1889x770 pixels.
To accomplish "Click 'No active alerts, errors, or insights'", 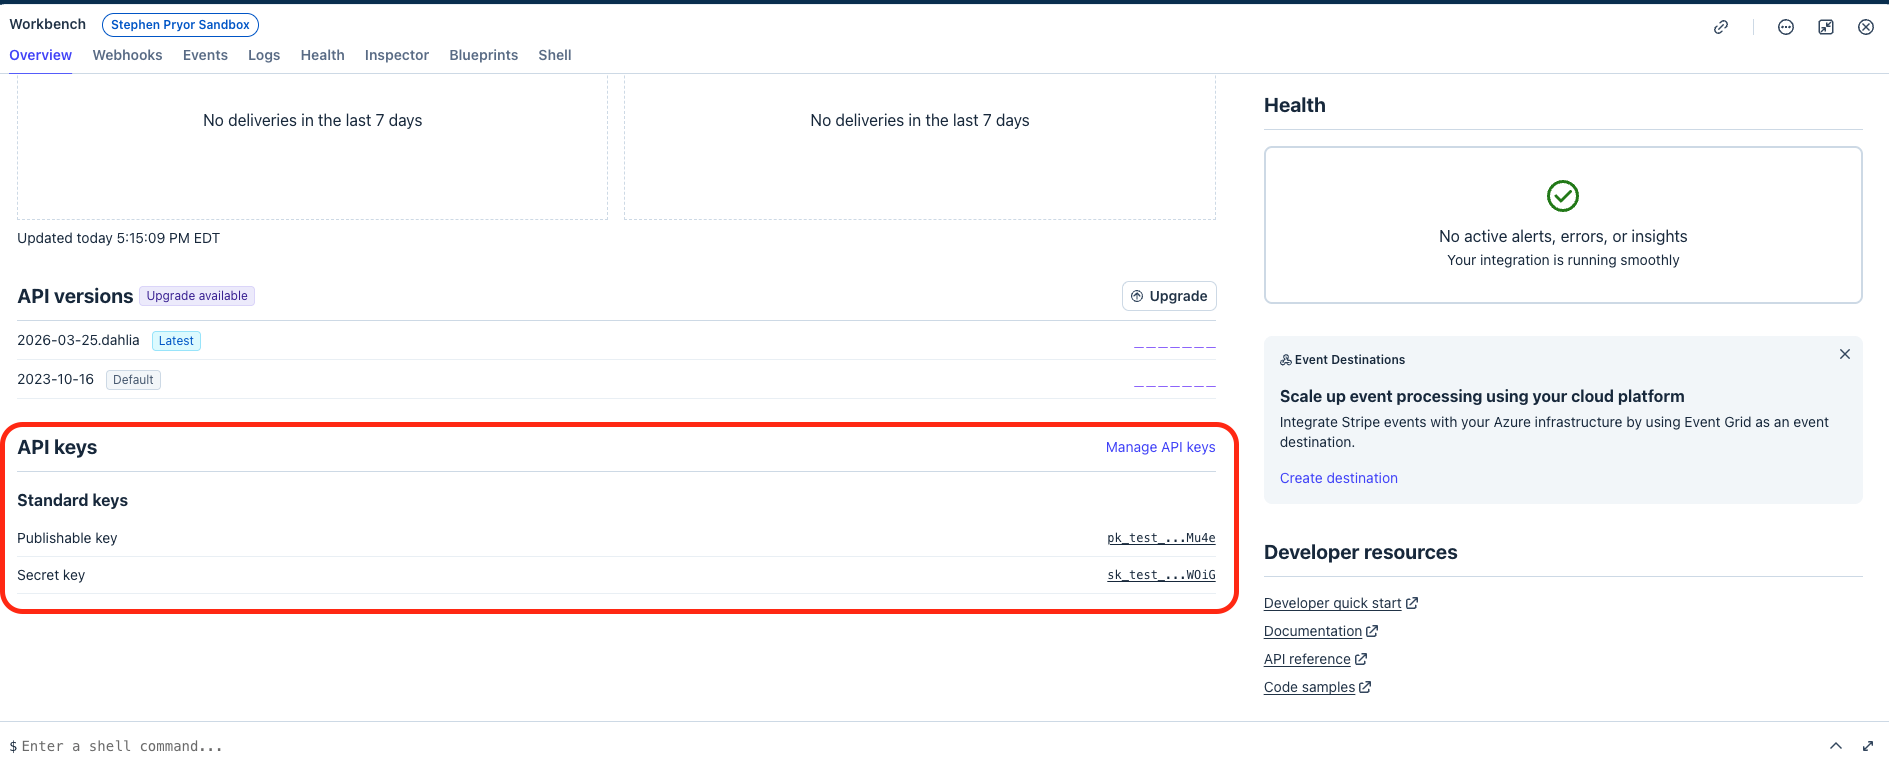I will 1563,236.
